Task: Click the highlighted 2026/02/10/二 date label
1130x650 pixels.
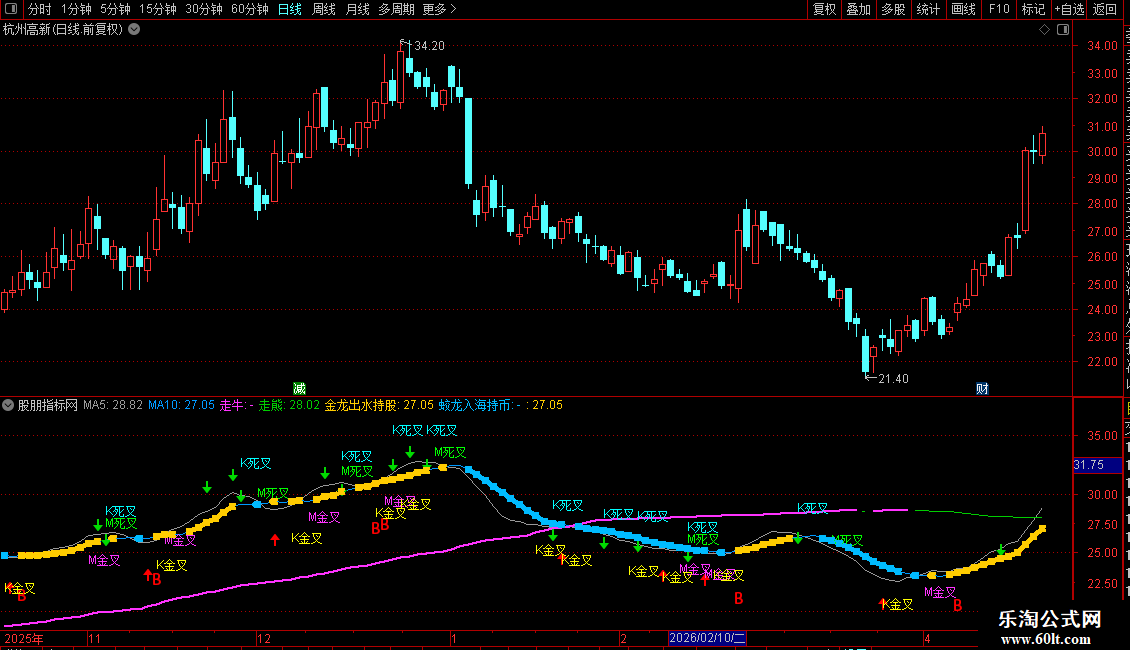Action: point(707,638)
